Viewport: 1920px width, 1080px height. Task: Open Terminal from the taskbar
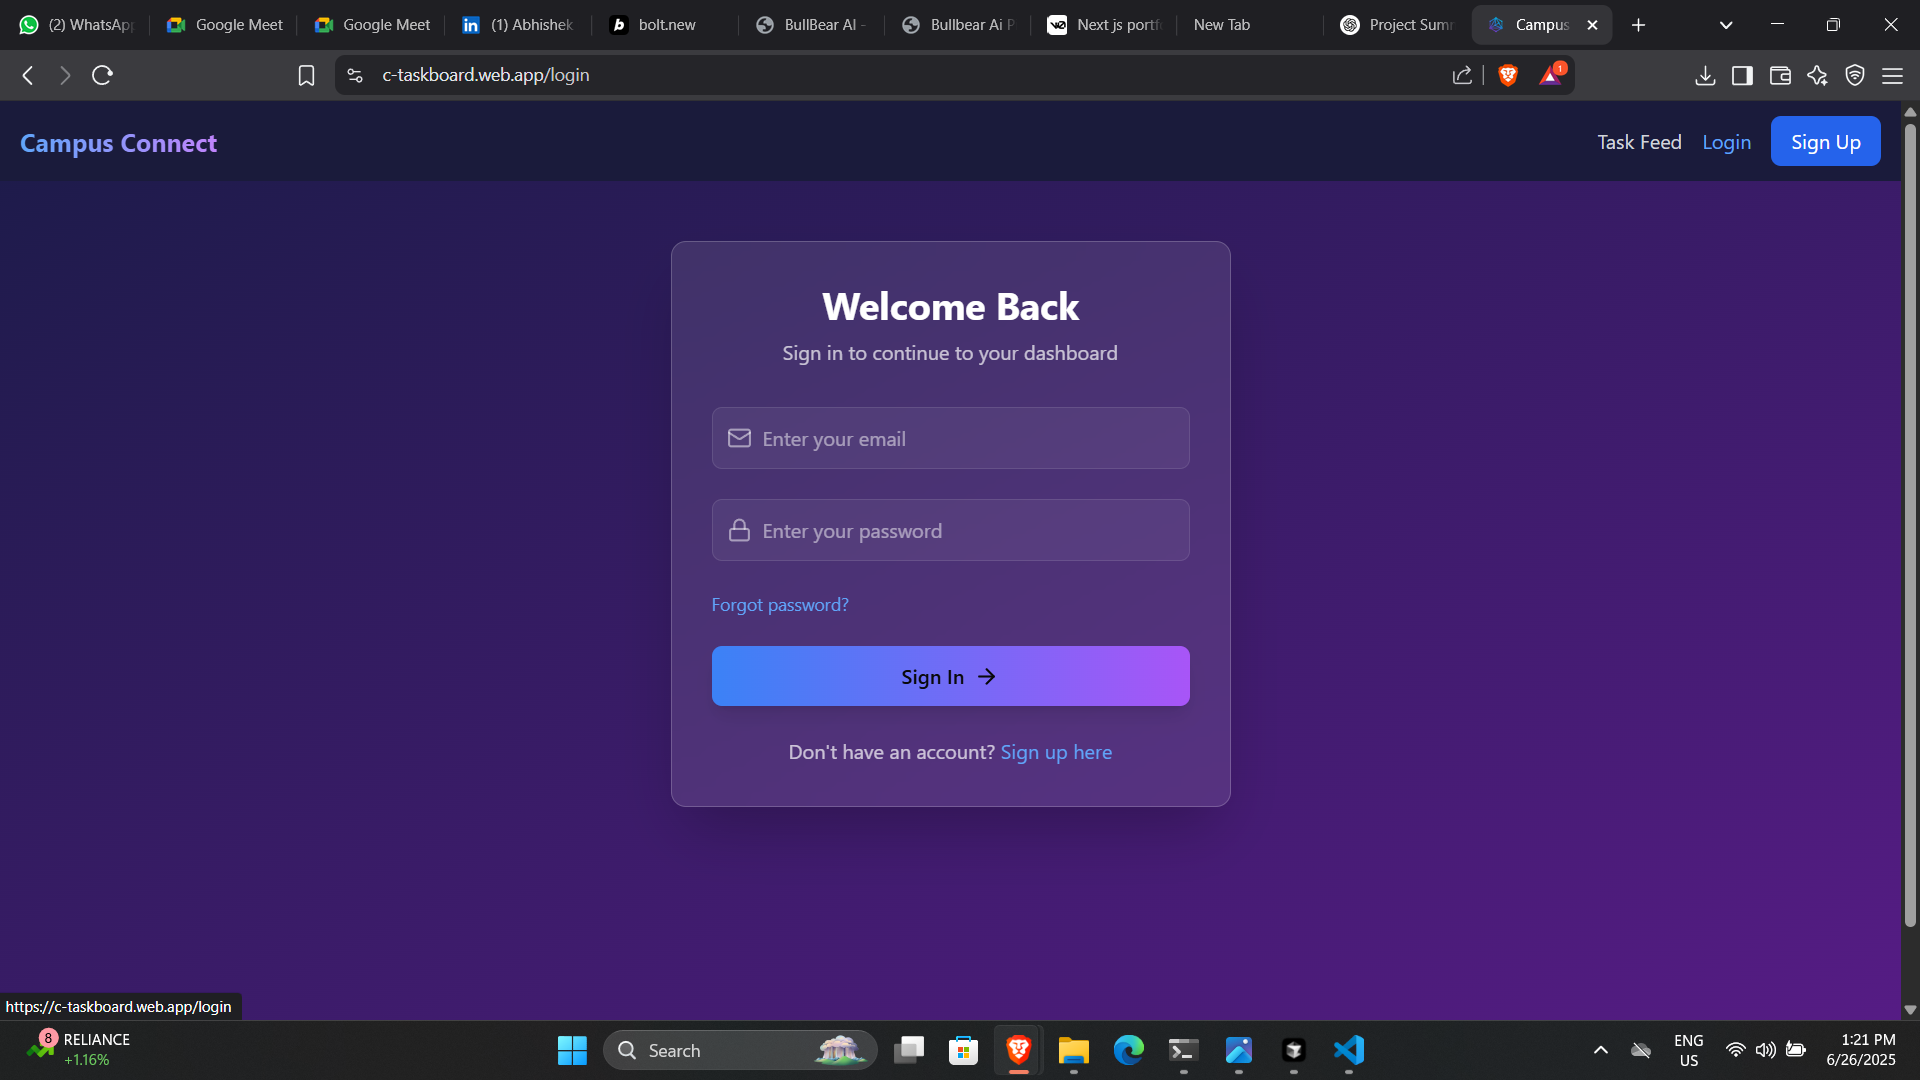pos(1184,1050)
